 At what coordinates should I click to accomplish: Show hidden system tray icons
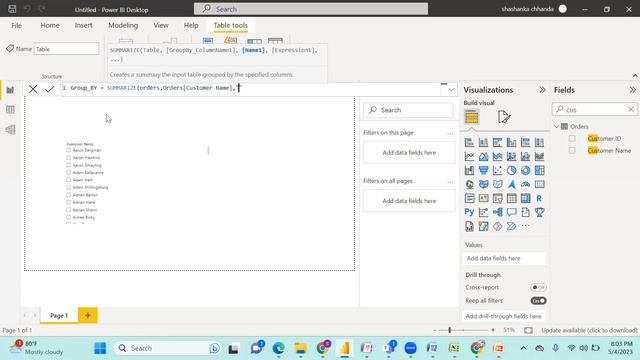pos(523,348)
